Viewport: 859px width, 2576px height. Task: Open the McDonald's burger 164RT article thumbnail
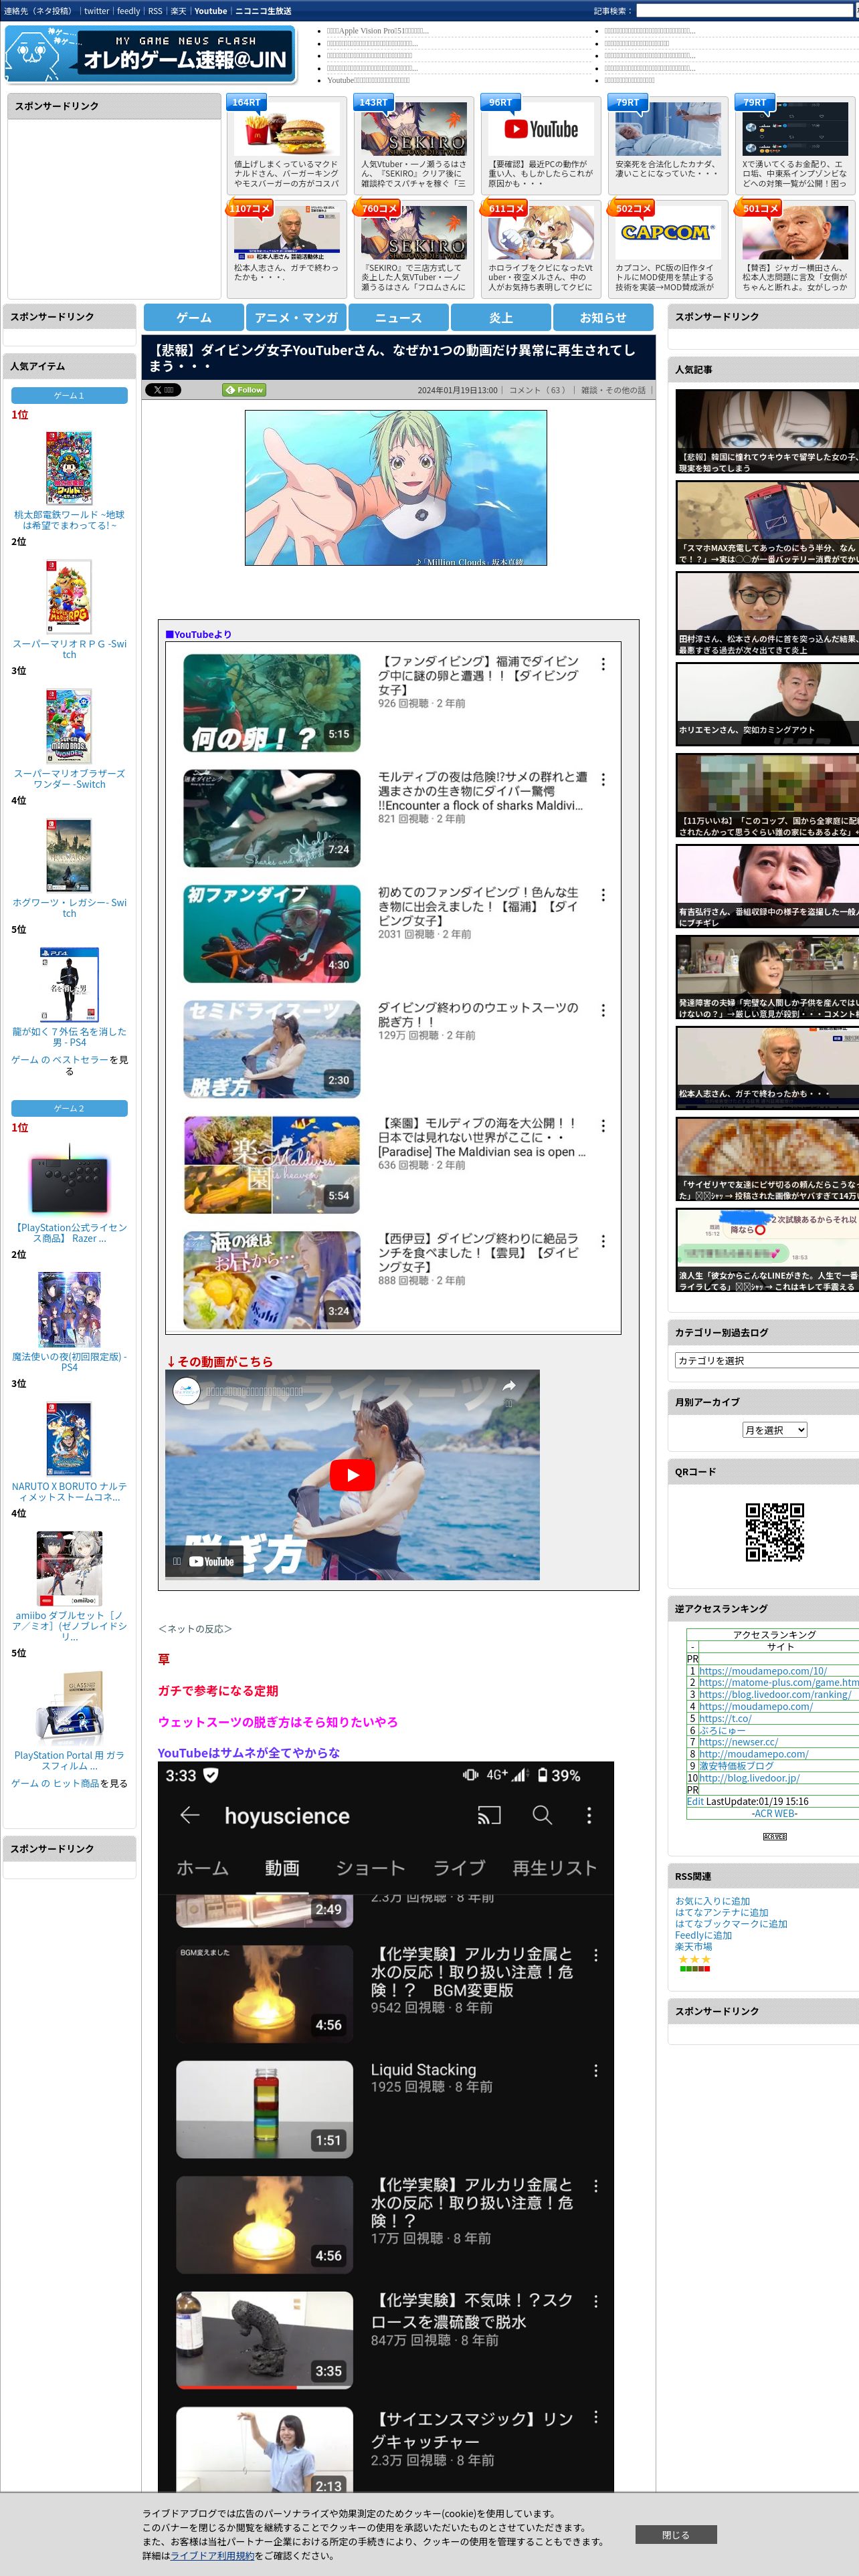point(287,130)
